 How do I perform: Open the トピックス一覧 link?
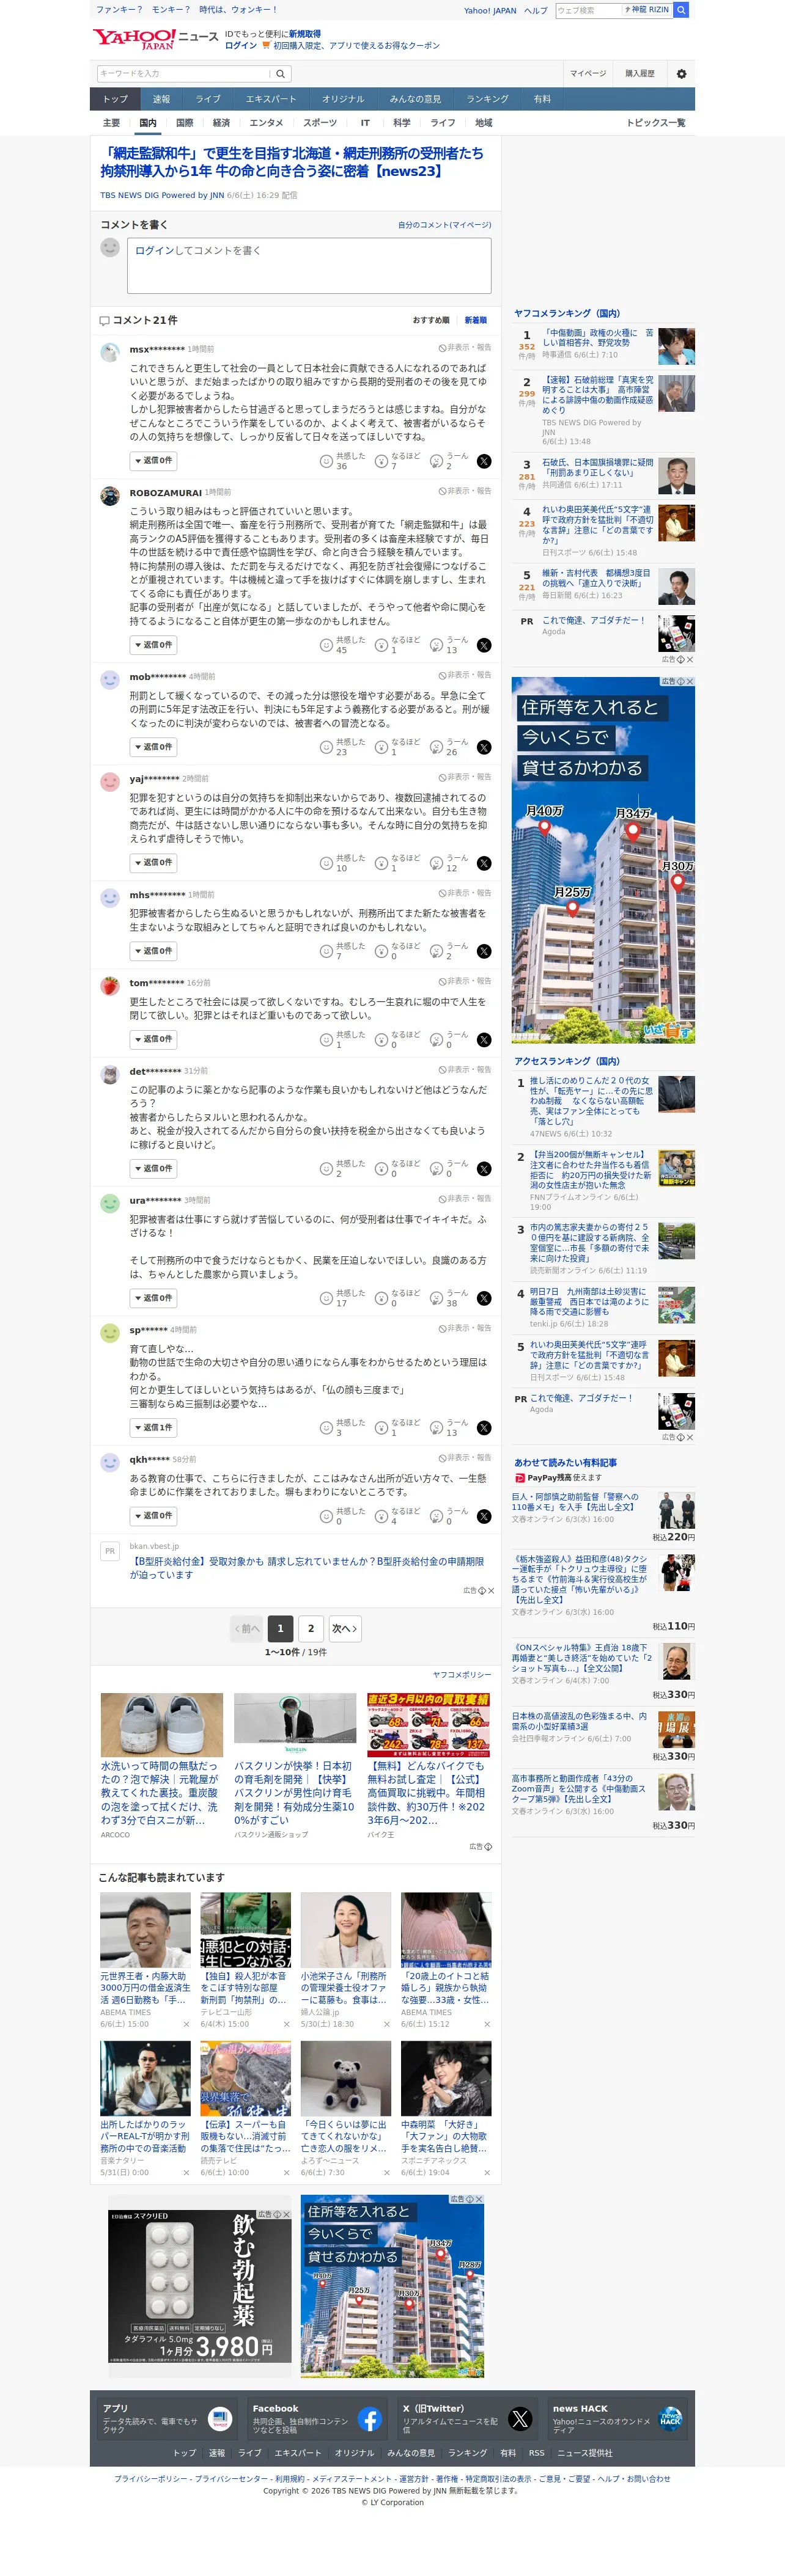656,123
